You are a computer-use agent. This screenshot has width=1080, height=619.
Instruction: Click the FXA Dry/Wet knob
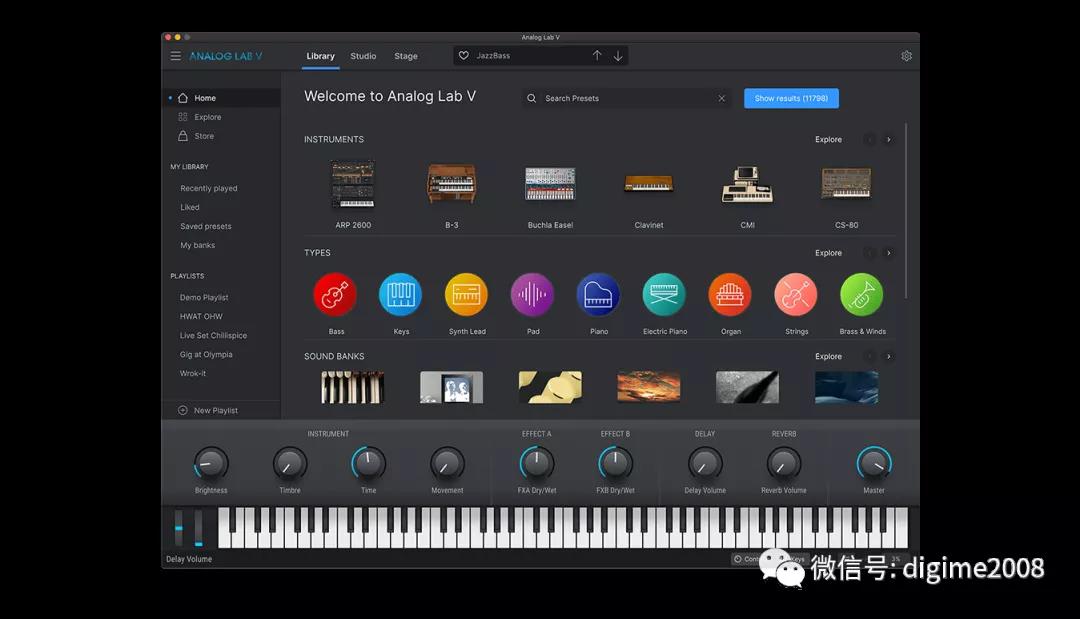(537, 463)
